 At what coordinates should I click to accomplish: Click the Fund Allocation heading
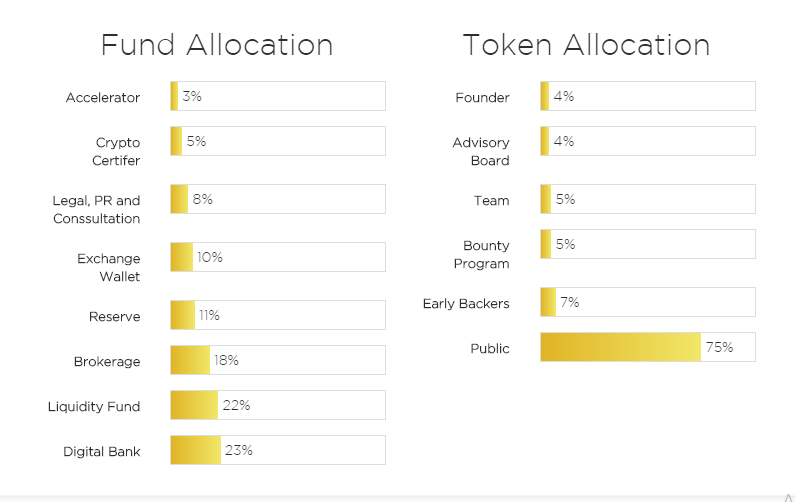[217, 45]
